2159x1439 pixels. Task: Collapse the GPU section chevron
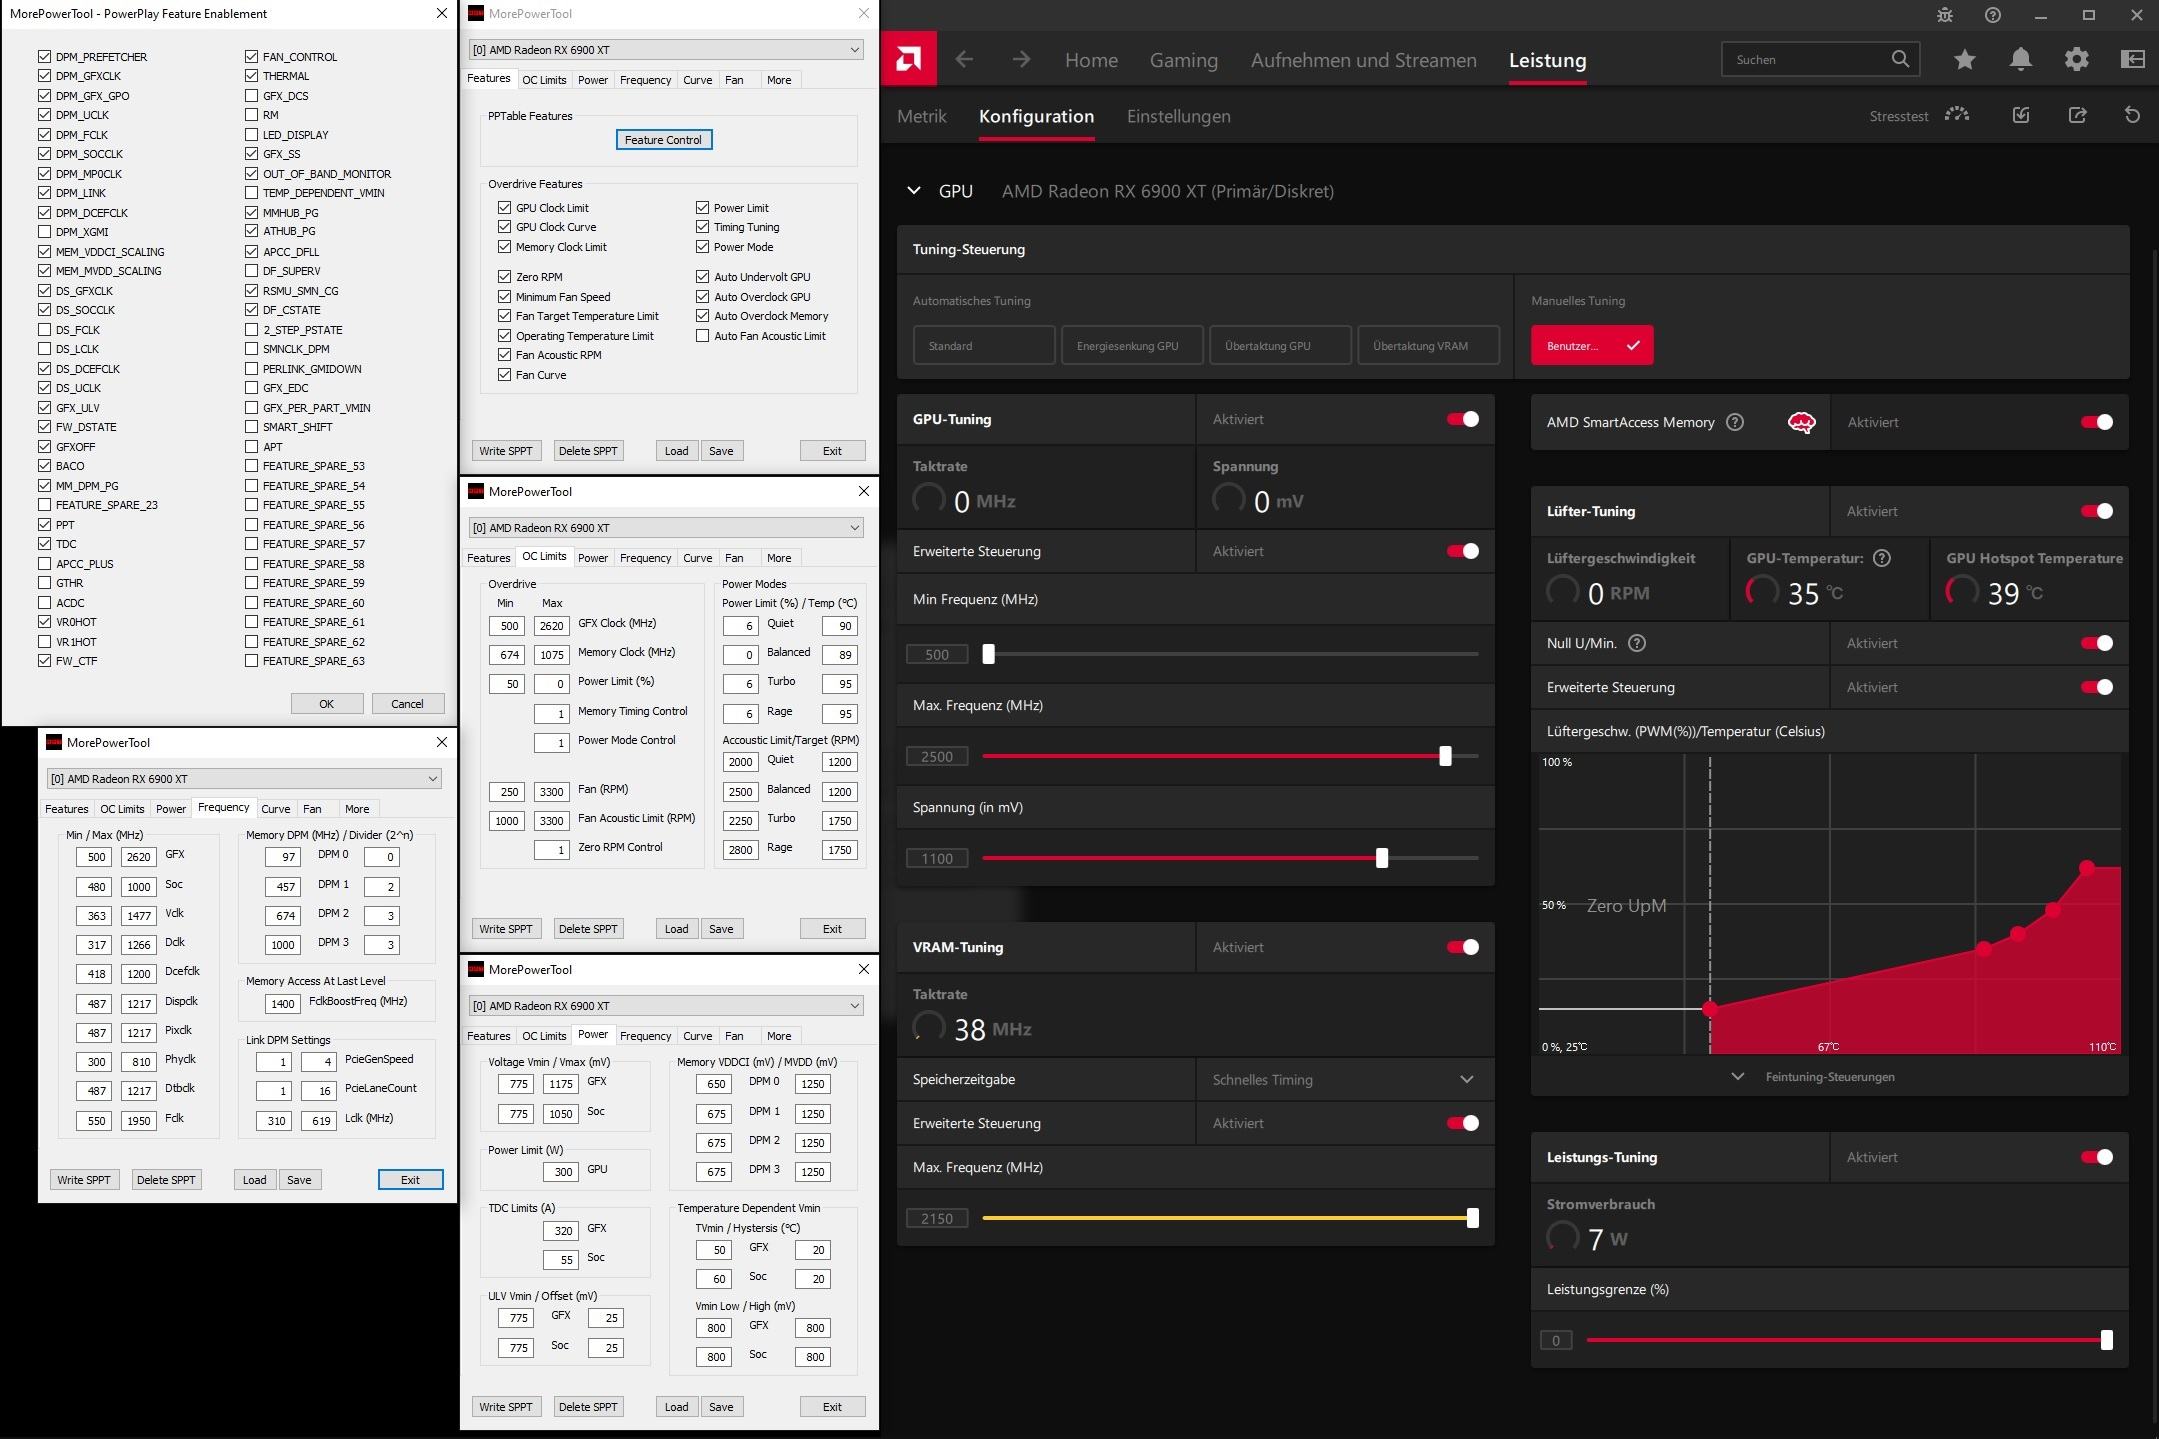point(913,190)
